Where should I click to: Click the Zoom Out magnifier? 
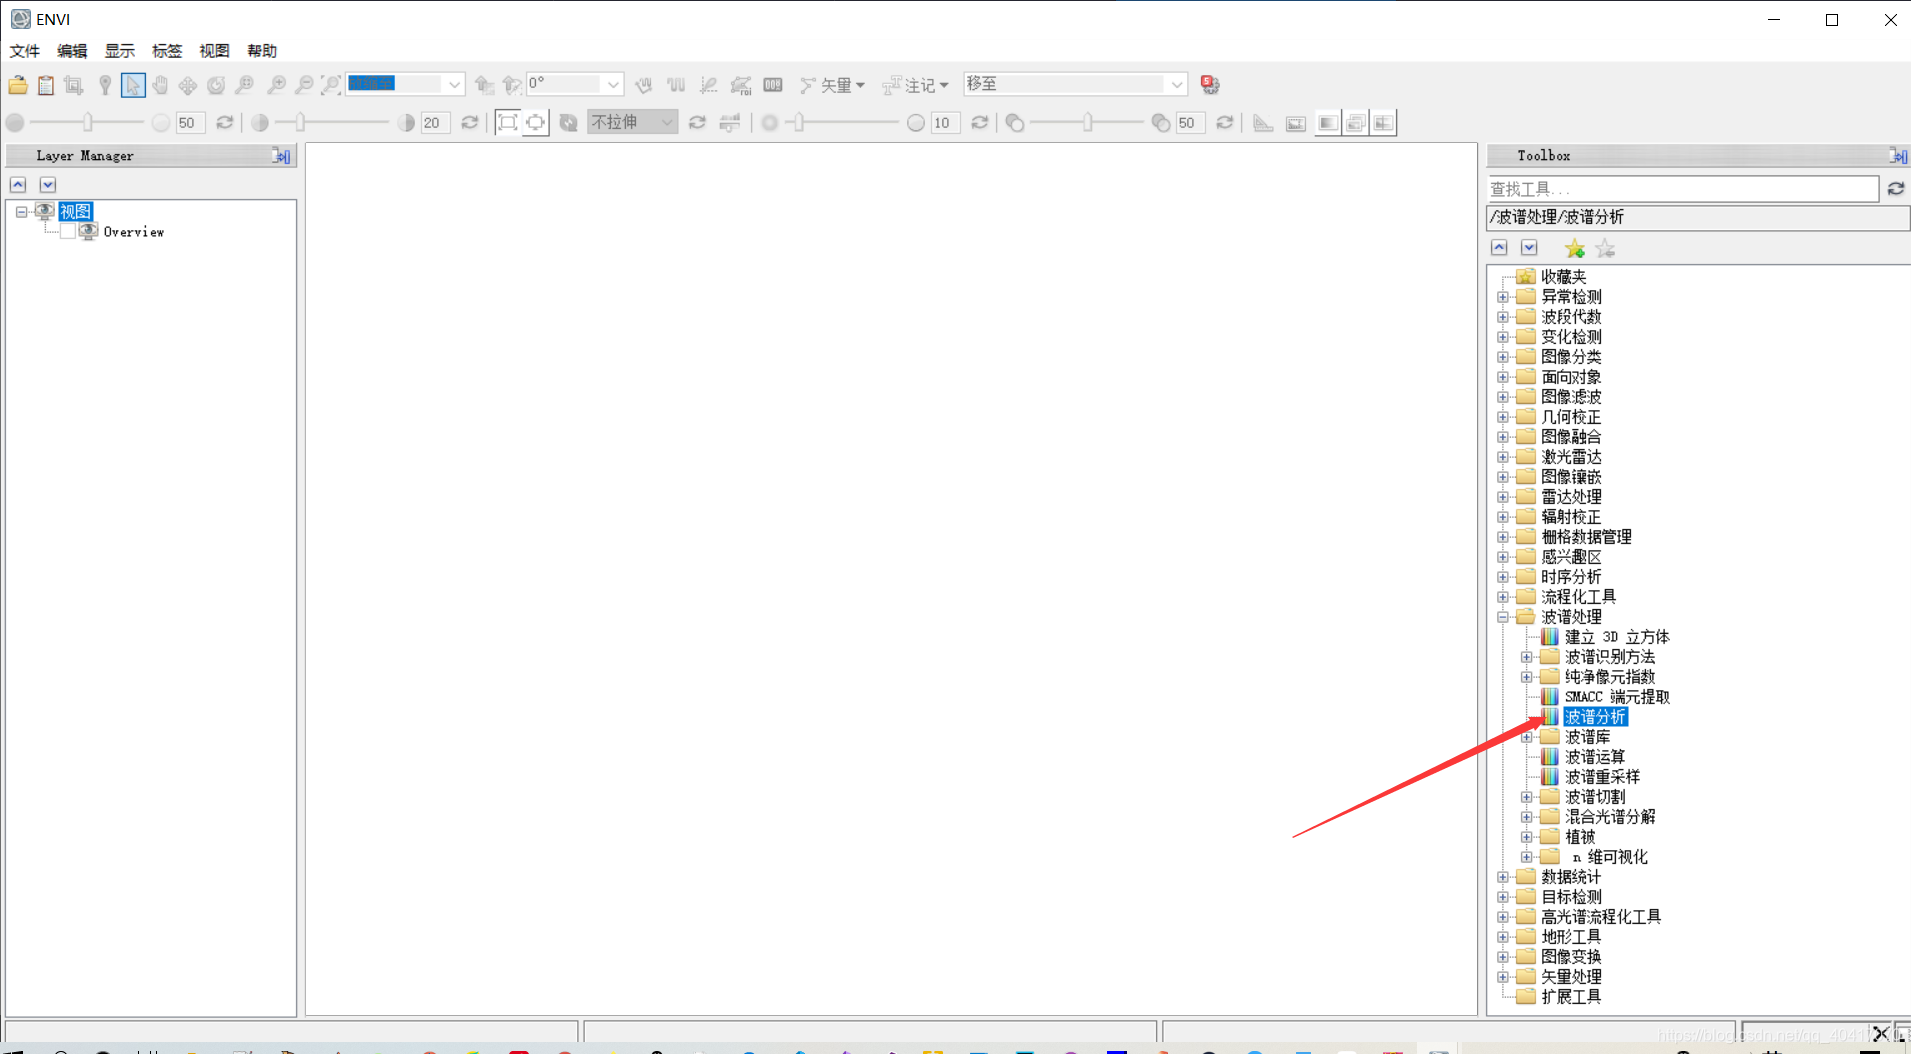pos(304,85)
